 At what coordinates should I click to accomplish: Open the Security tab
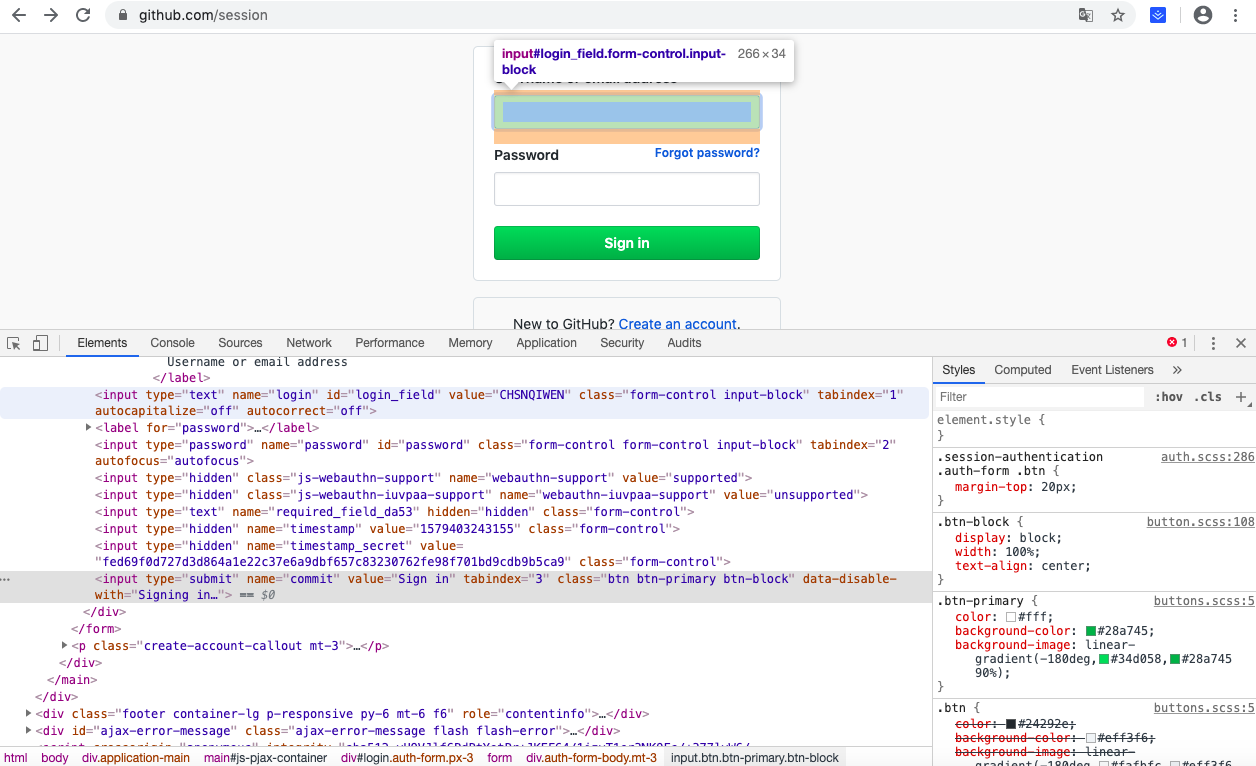tap(622, 343)
